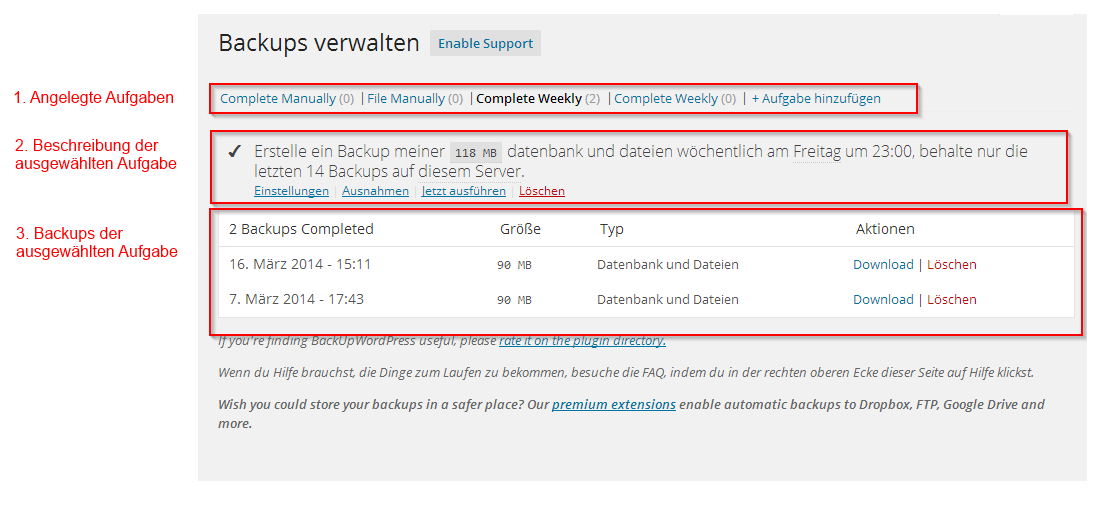Open the premium extensions link
The height and width of the screenshot is (514, 1111).
click(614, 405)
